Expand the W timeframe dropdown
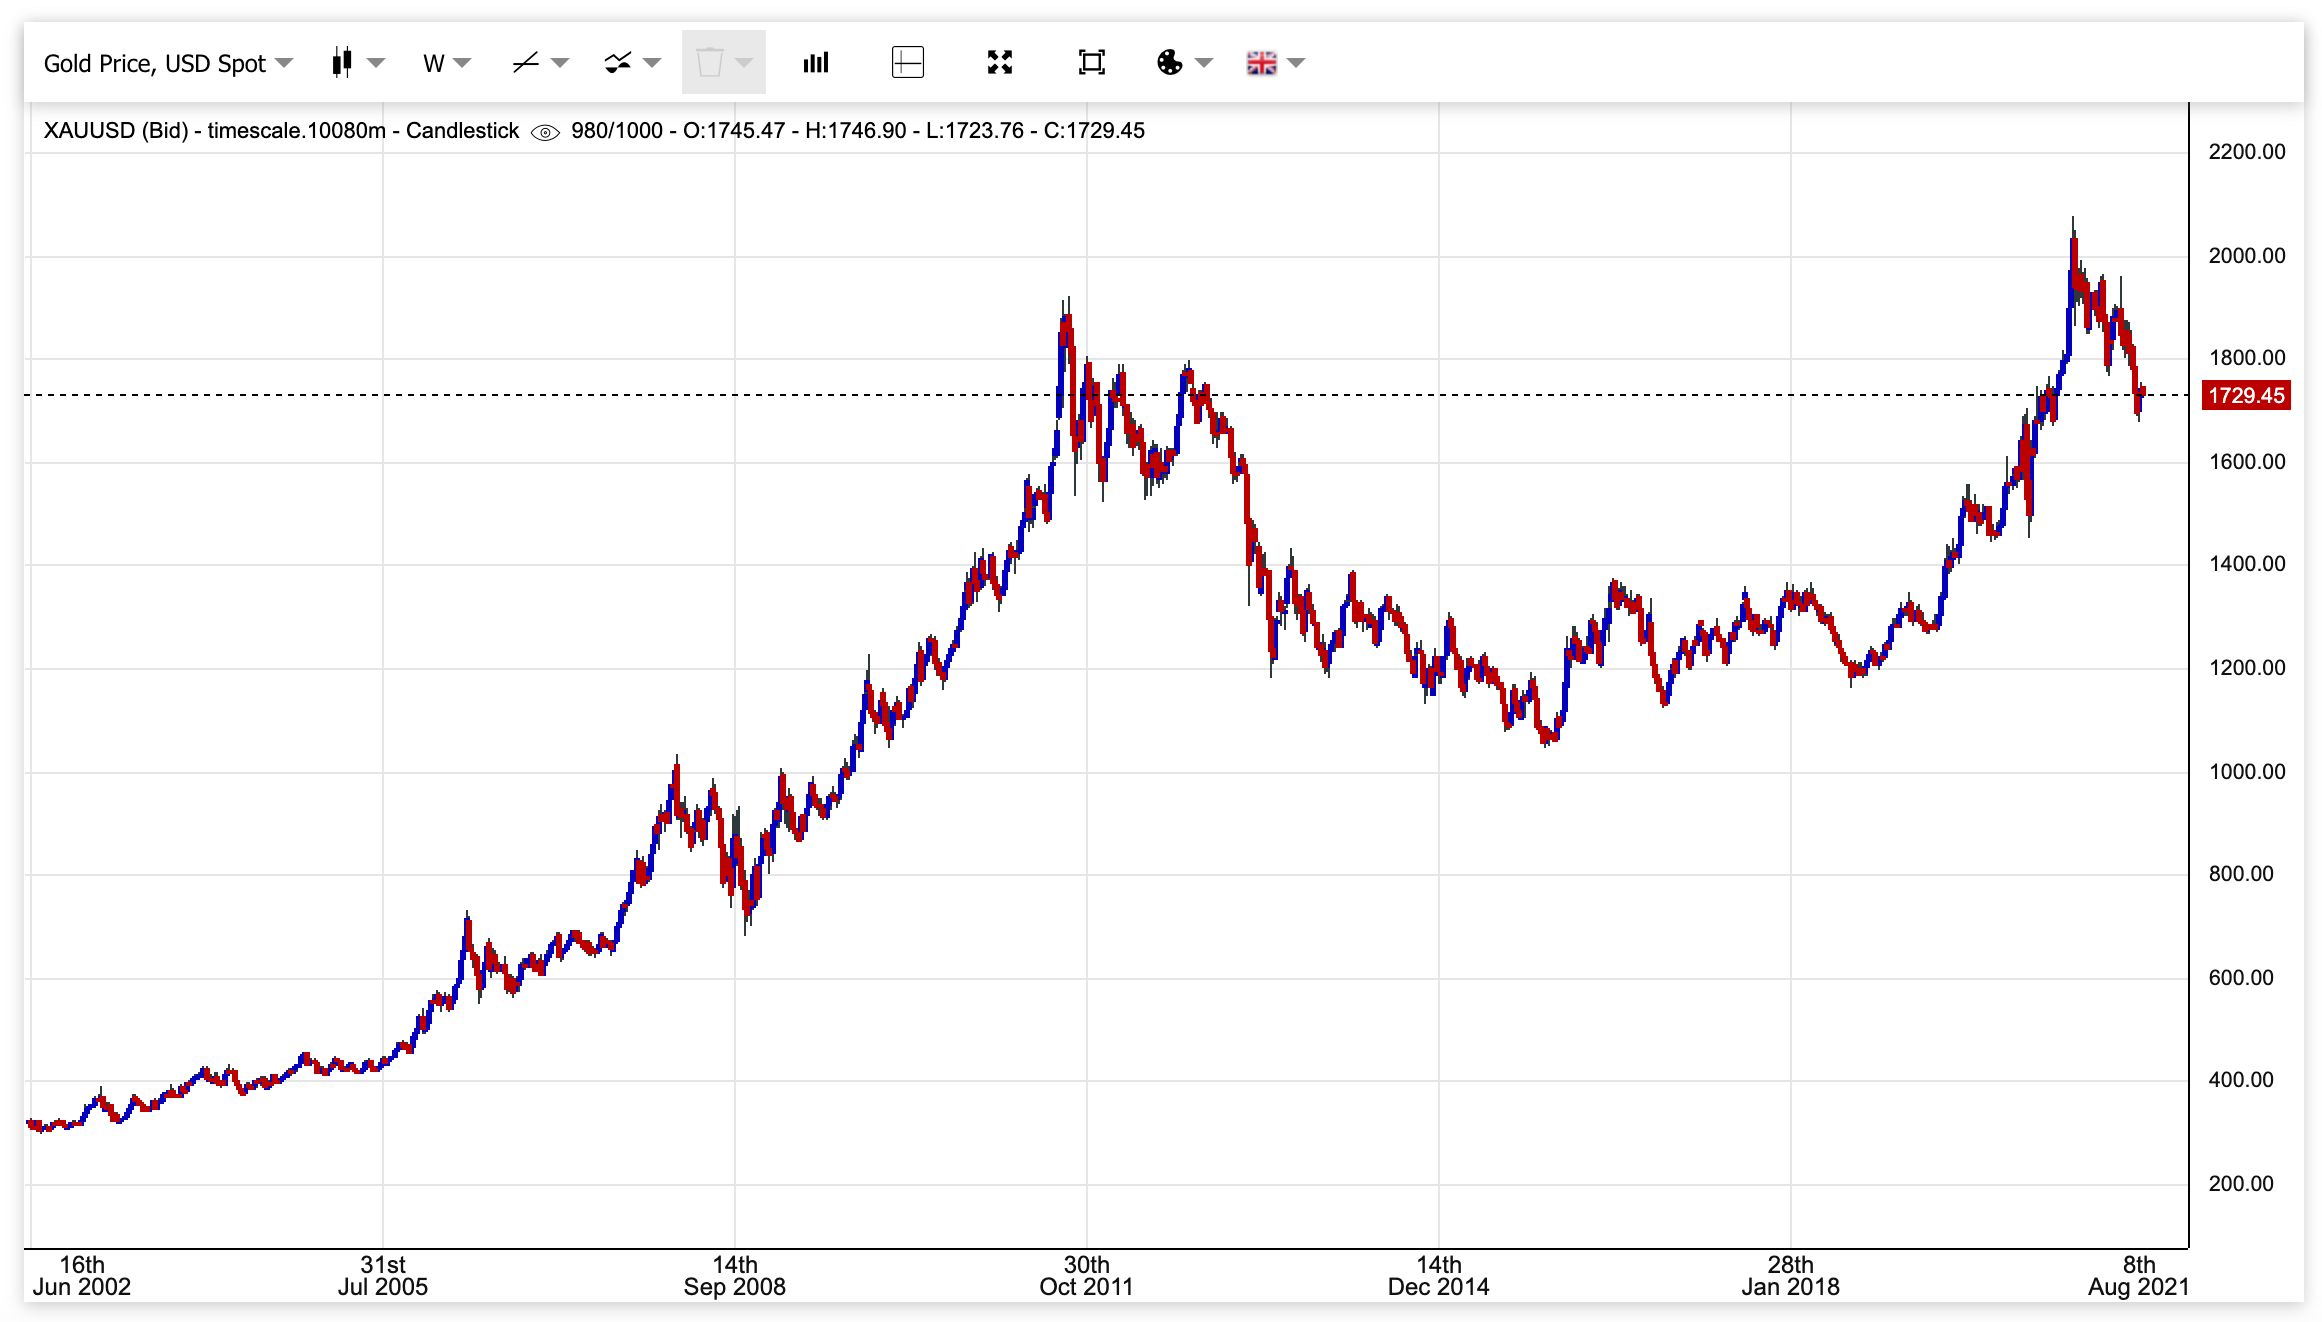Image resolution: width=2322 pixels, height=1322 pixels. (460, 63)
